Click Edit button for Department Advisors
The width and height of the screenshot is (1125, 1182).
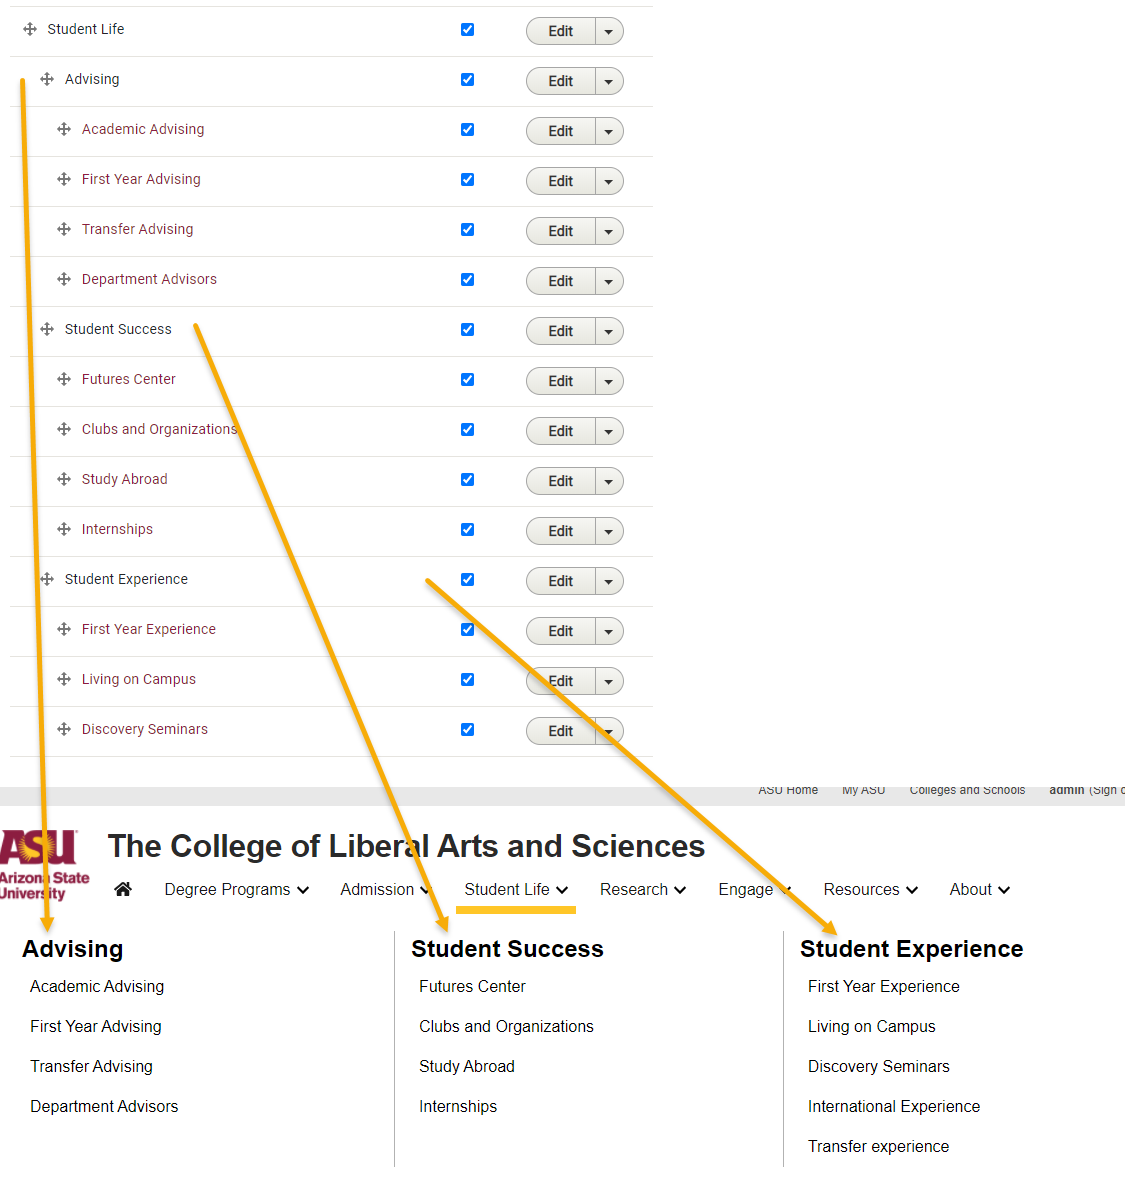click(560, 281)
